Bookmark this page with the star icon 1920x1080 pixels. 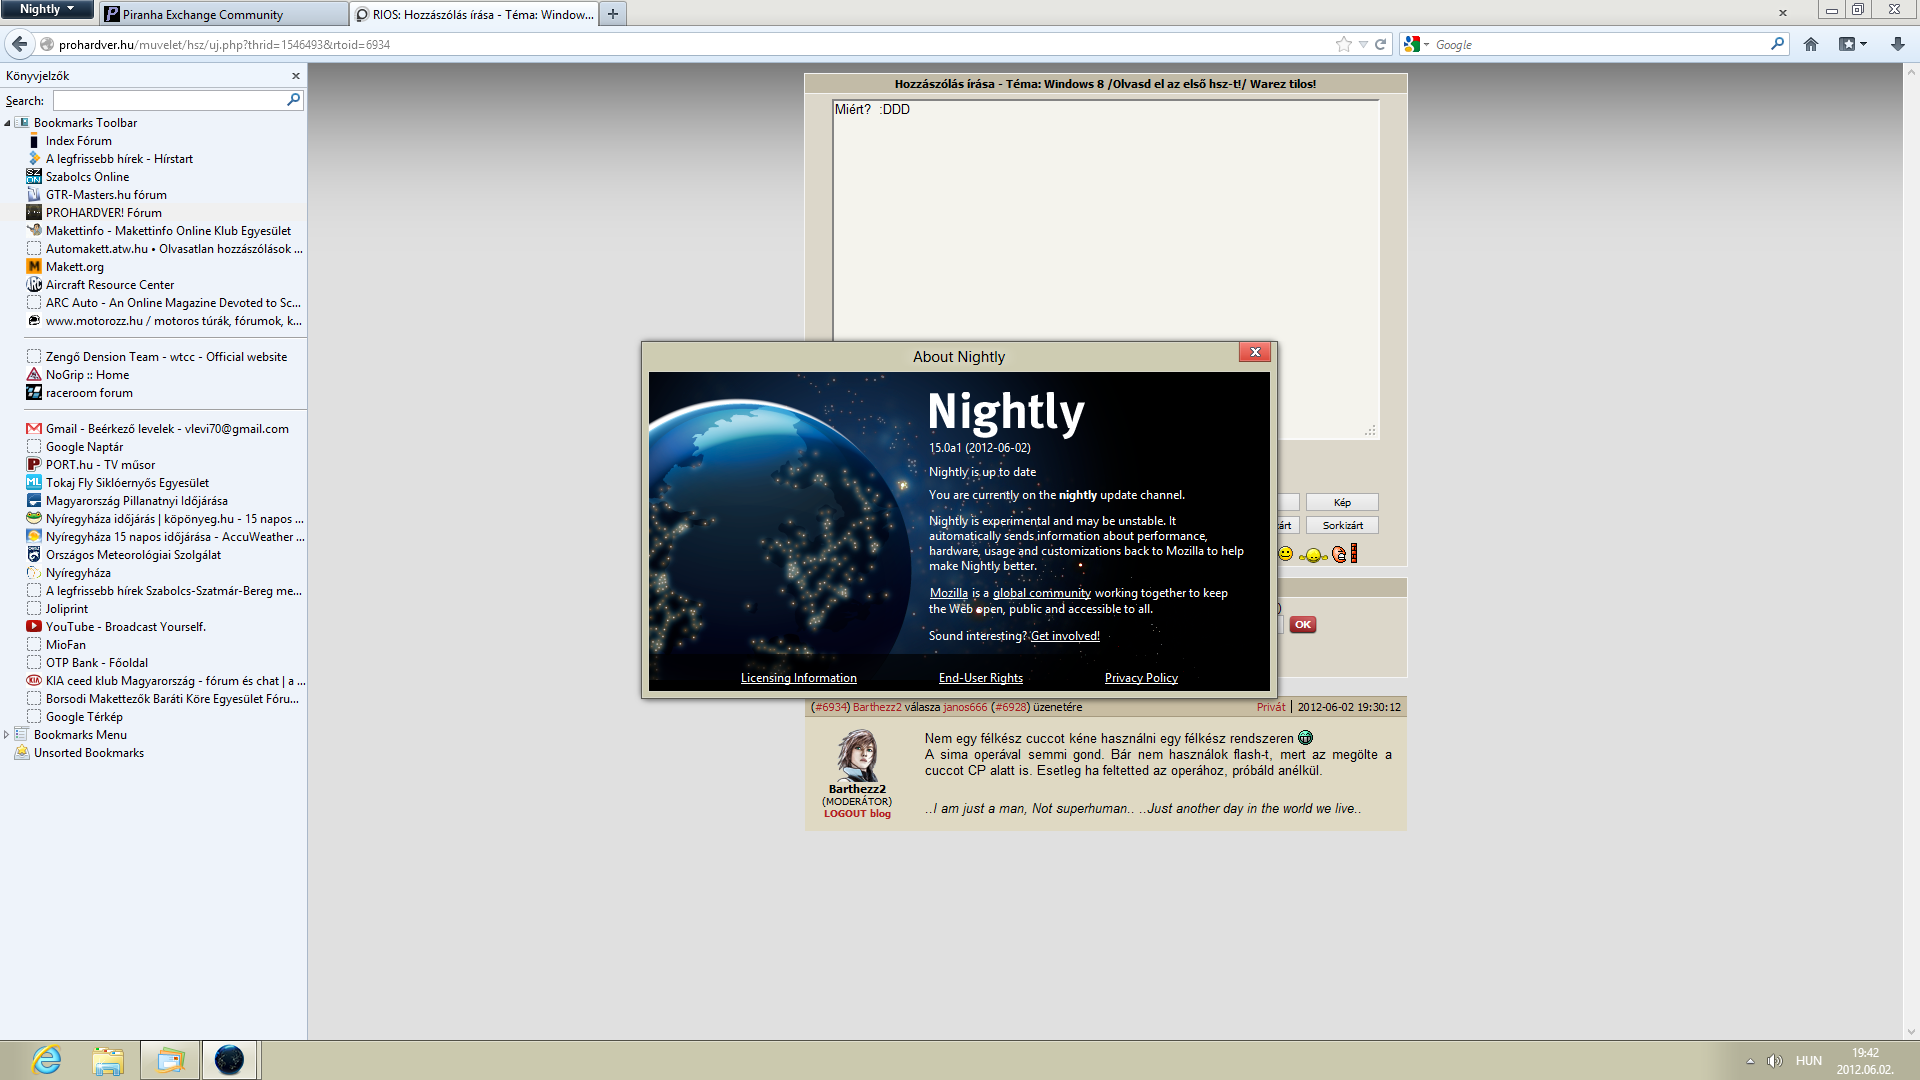pos(1343,44)
